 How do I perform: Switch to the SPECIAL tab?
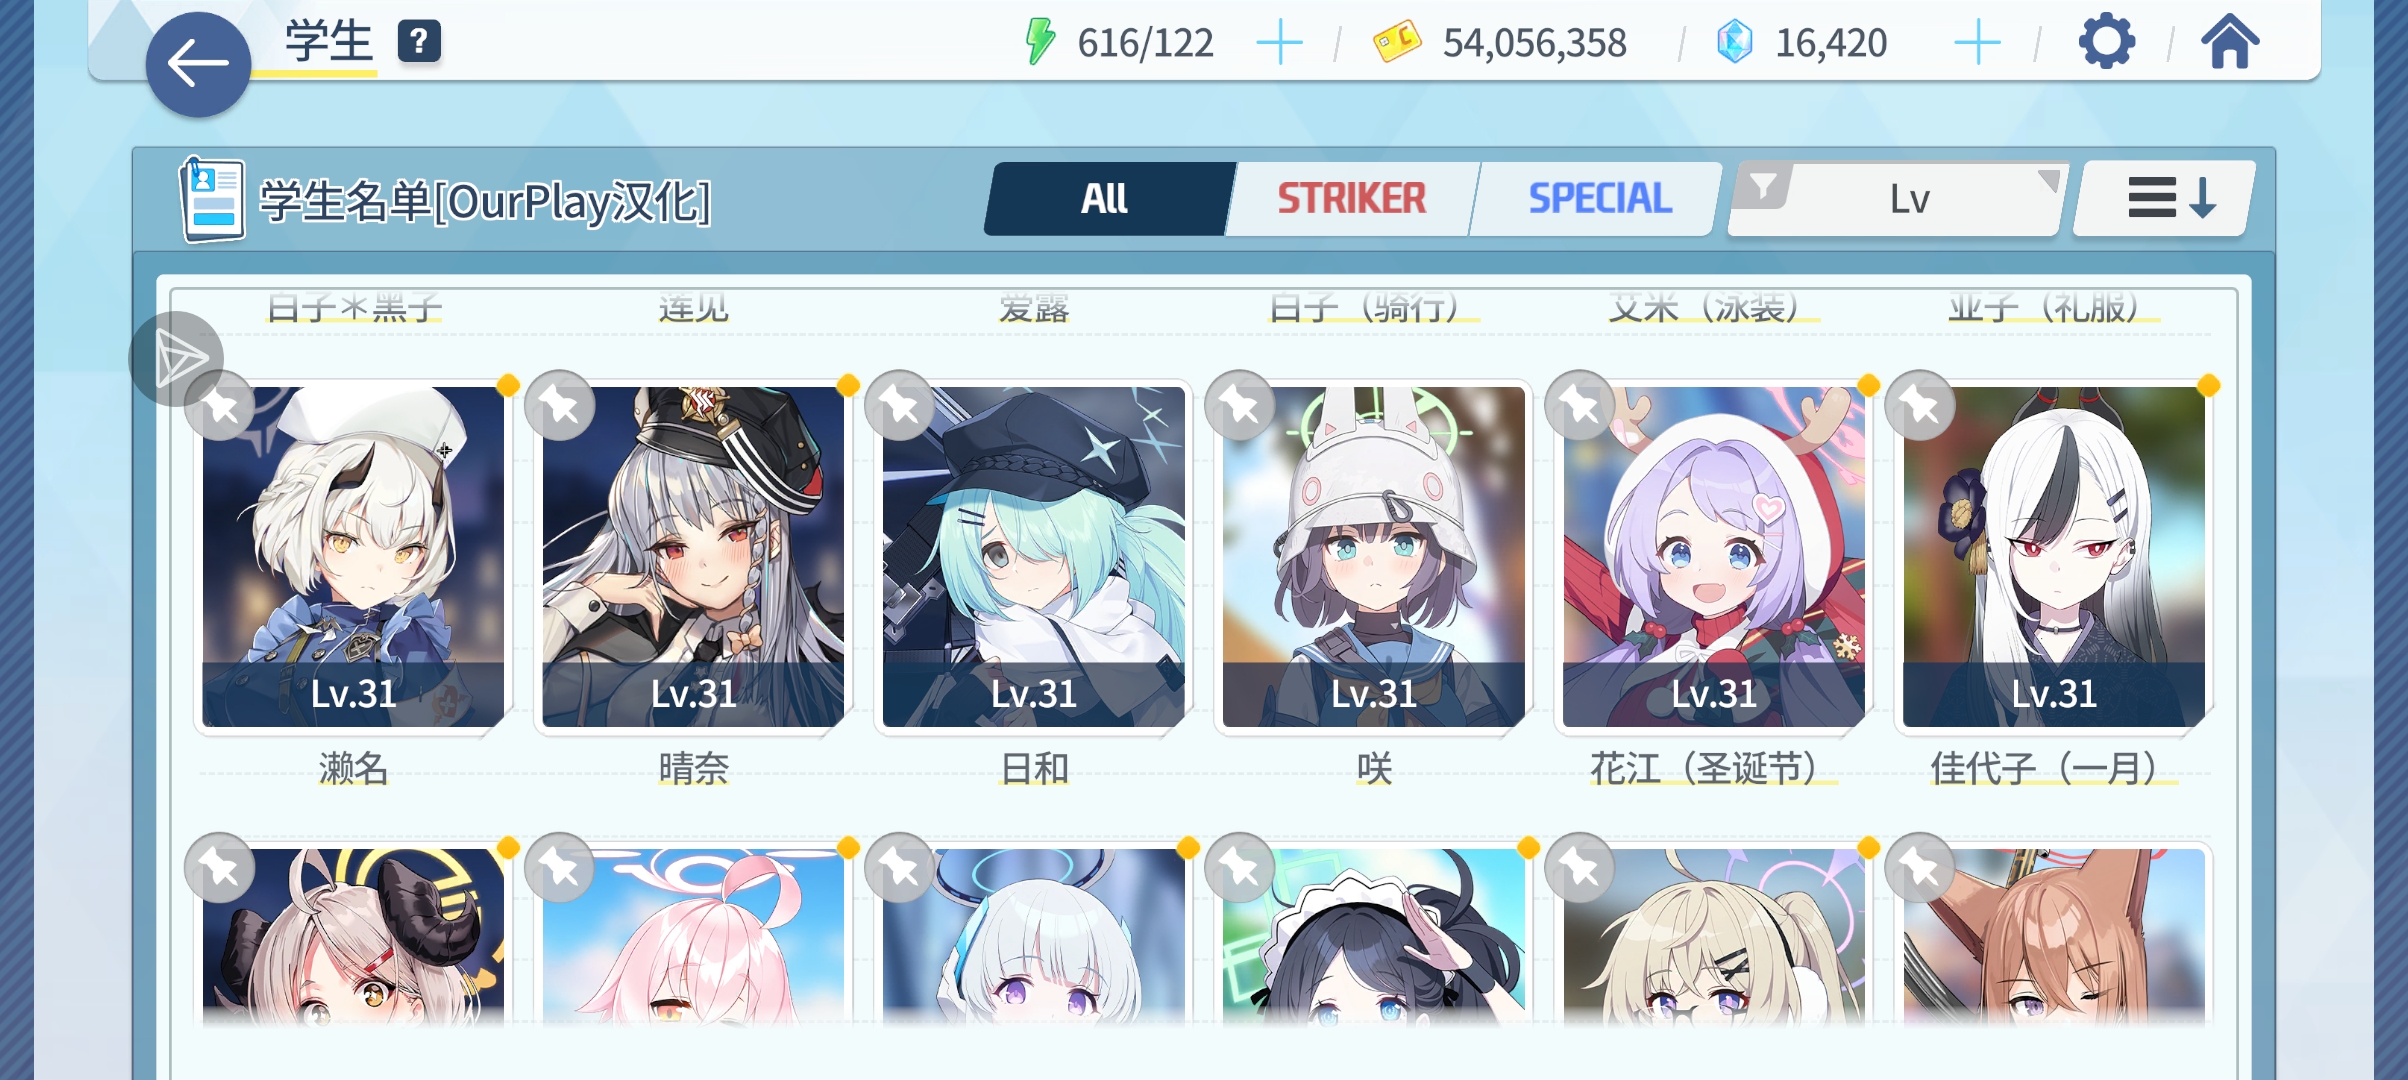(x=1599, y=199)
